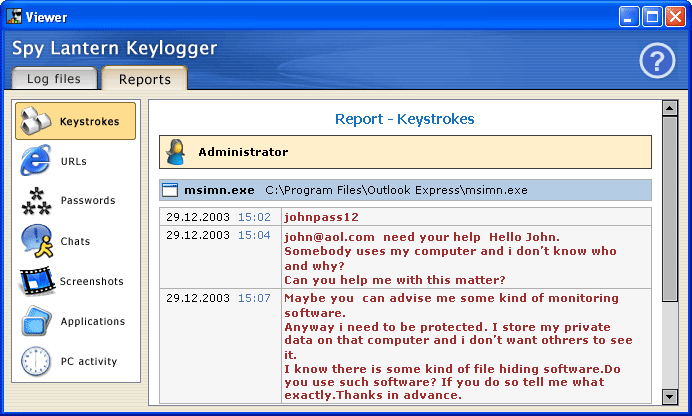Open the PC activity report label

(x=89, y=361)
